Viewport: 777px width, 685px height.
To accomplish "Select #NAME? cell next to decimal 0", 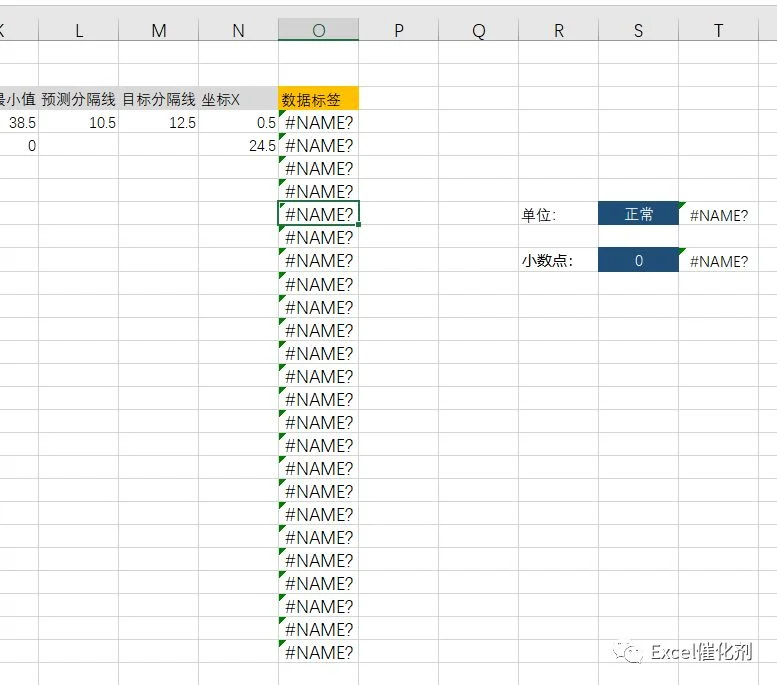I will point(719,261).
